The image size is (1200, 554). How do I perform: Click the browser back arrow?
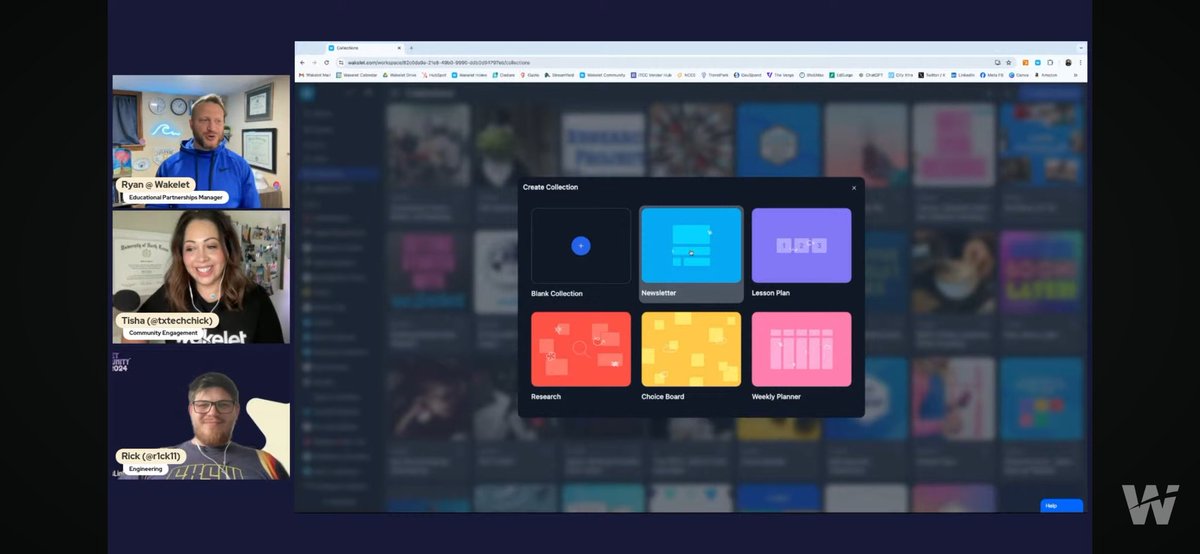tap(302, 63)
